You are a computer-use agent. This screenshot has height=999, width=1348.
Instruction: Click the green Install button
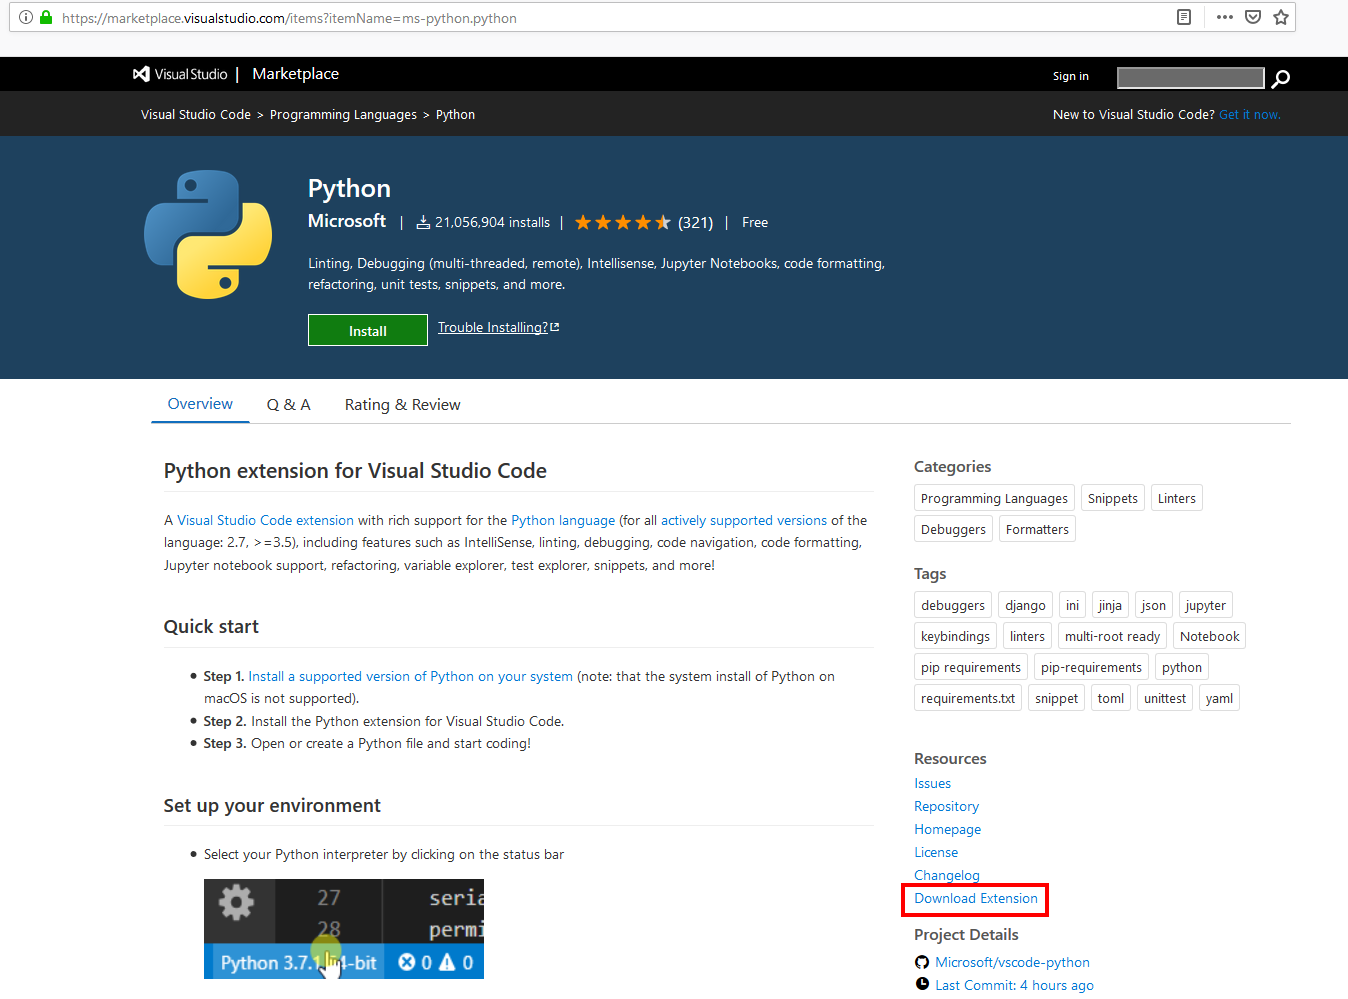368,330
